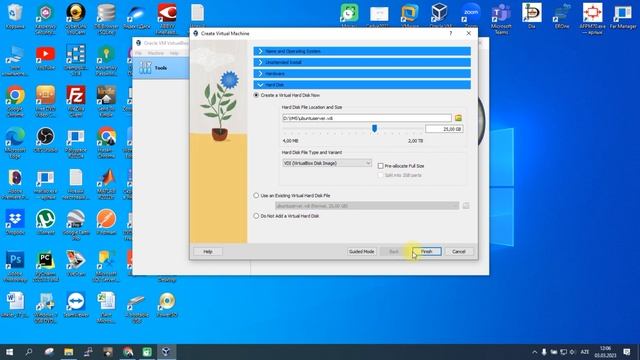Enable Pre-allocate Full Size checkbox
640x360 pixels.
pos(380,166)
